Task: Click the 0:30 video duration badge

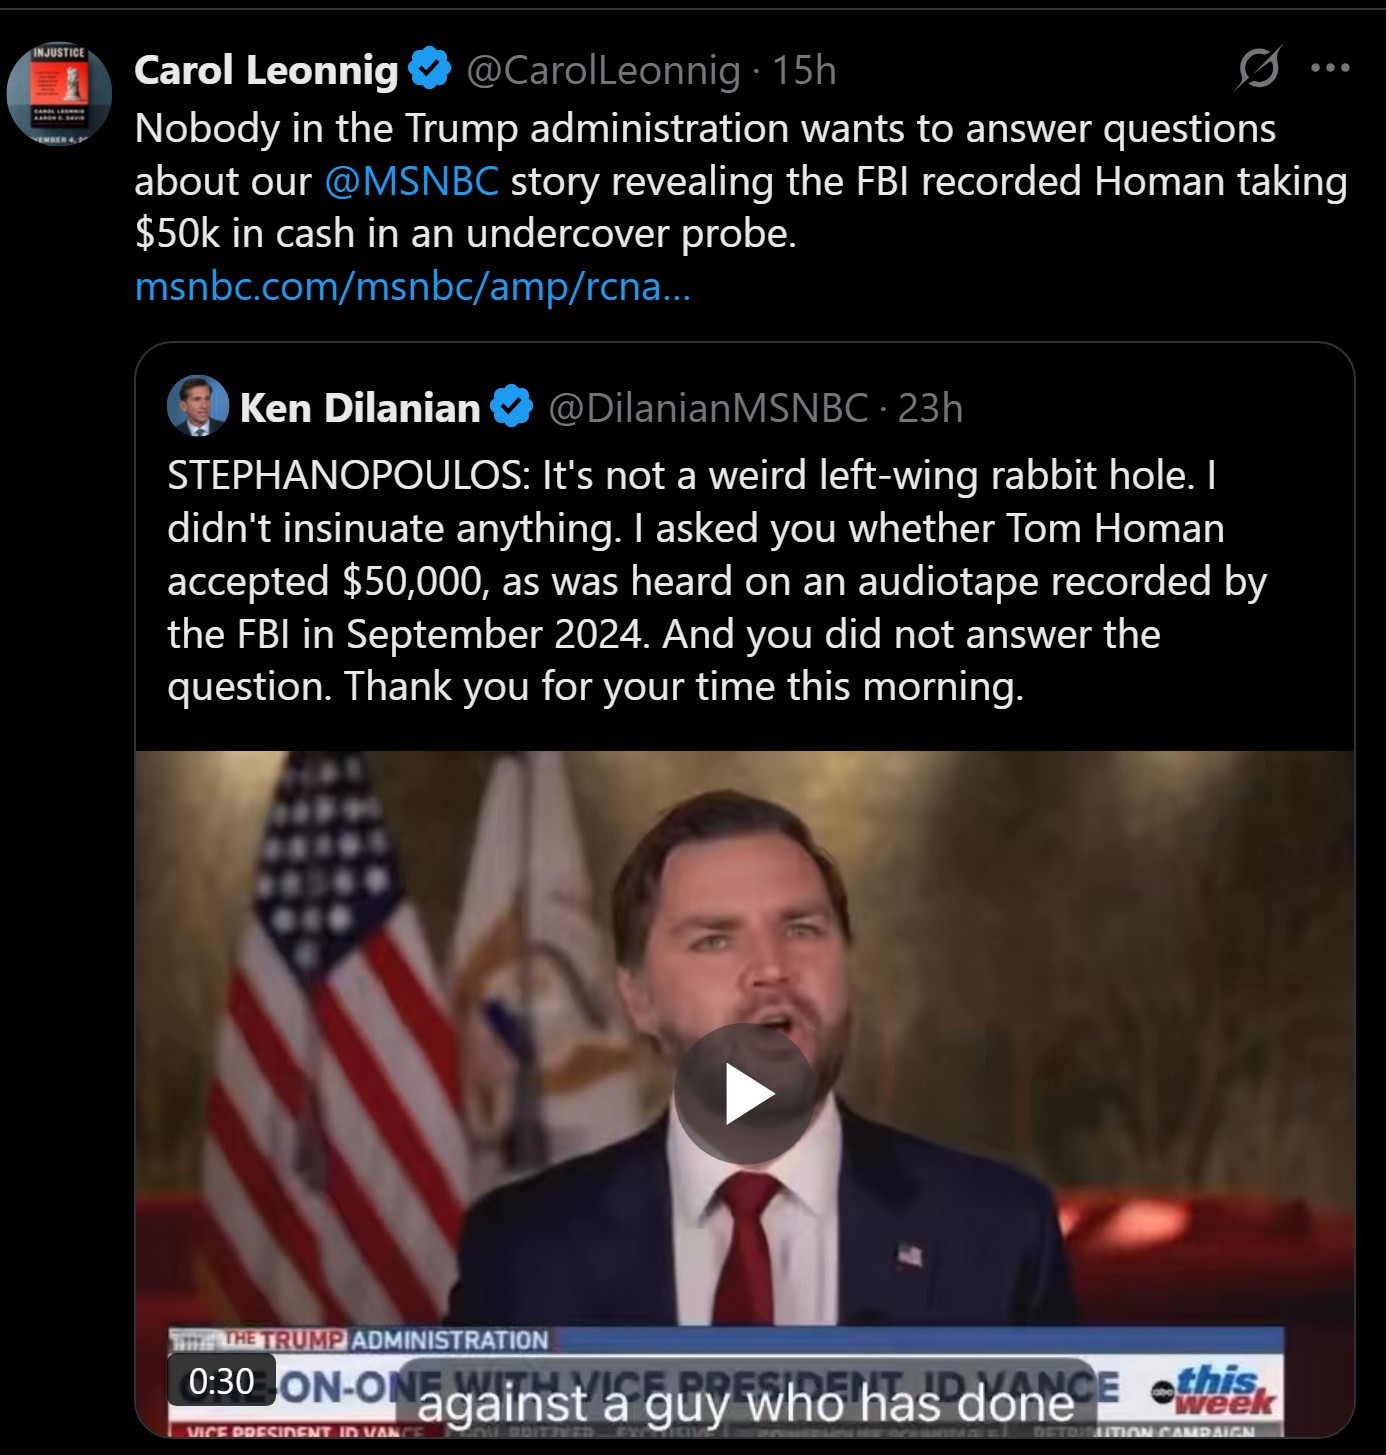Action: [221, 1381]
